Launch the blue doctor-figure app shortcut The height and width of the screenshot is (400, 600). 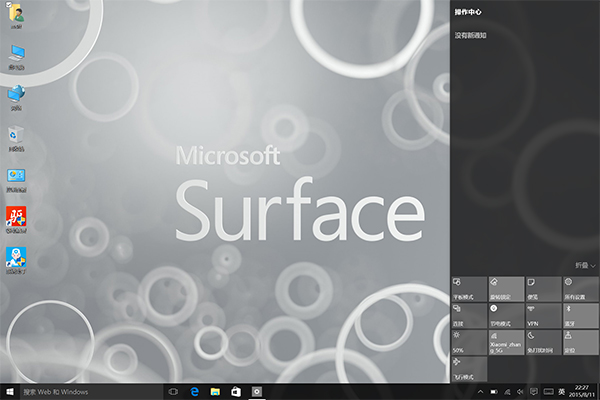click(16, 261)
